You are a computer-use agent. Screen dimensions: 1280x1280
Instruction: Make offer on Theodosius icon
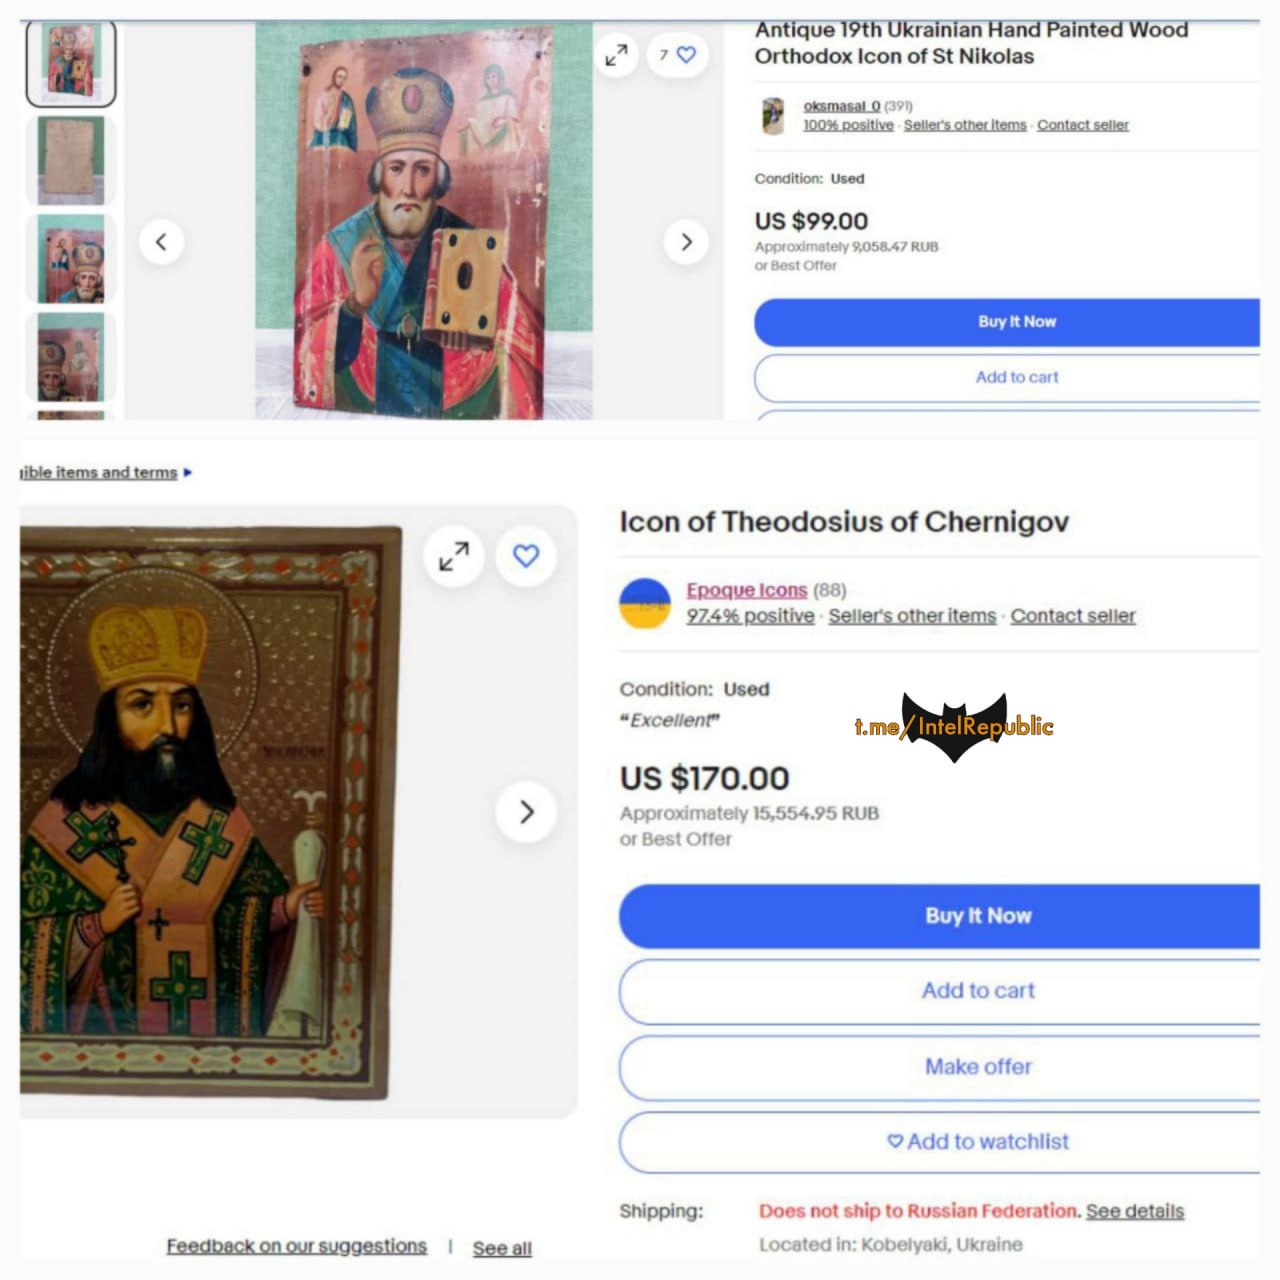[940, 1067]
